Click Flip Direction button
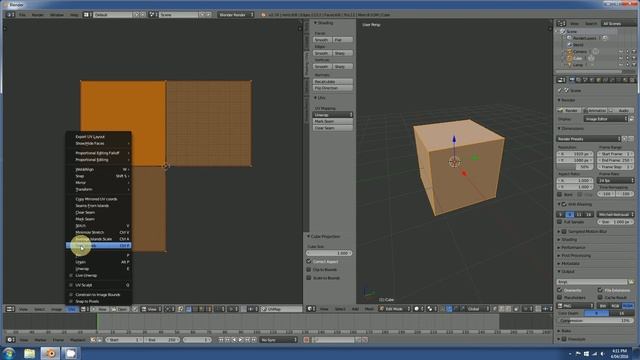The width and height of the screenshot is (640, 360). pos(333,88)
